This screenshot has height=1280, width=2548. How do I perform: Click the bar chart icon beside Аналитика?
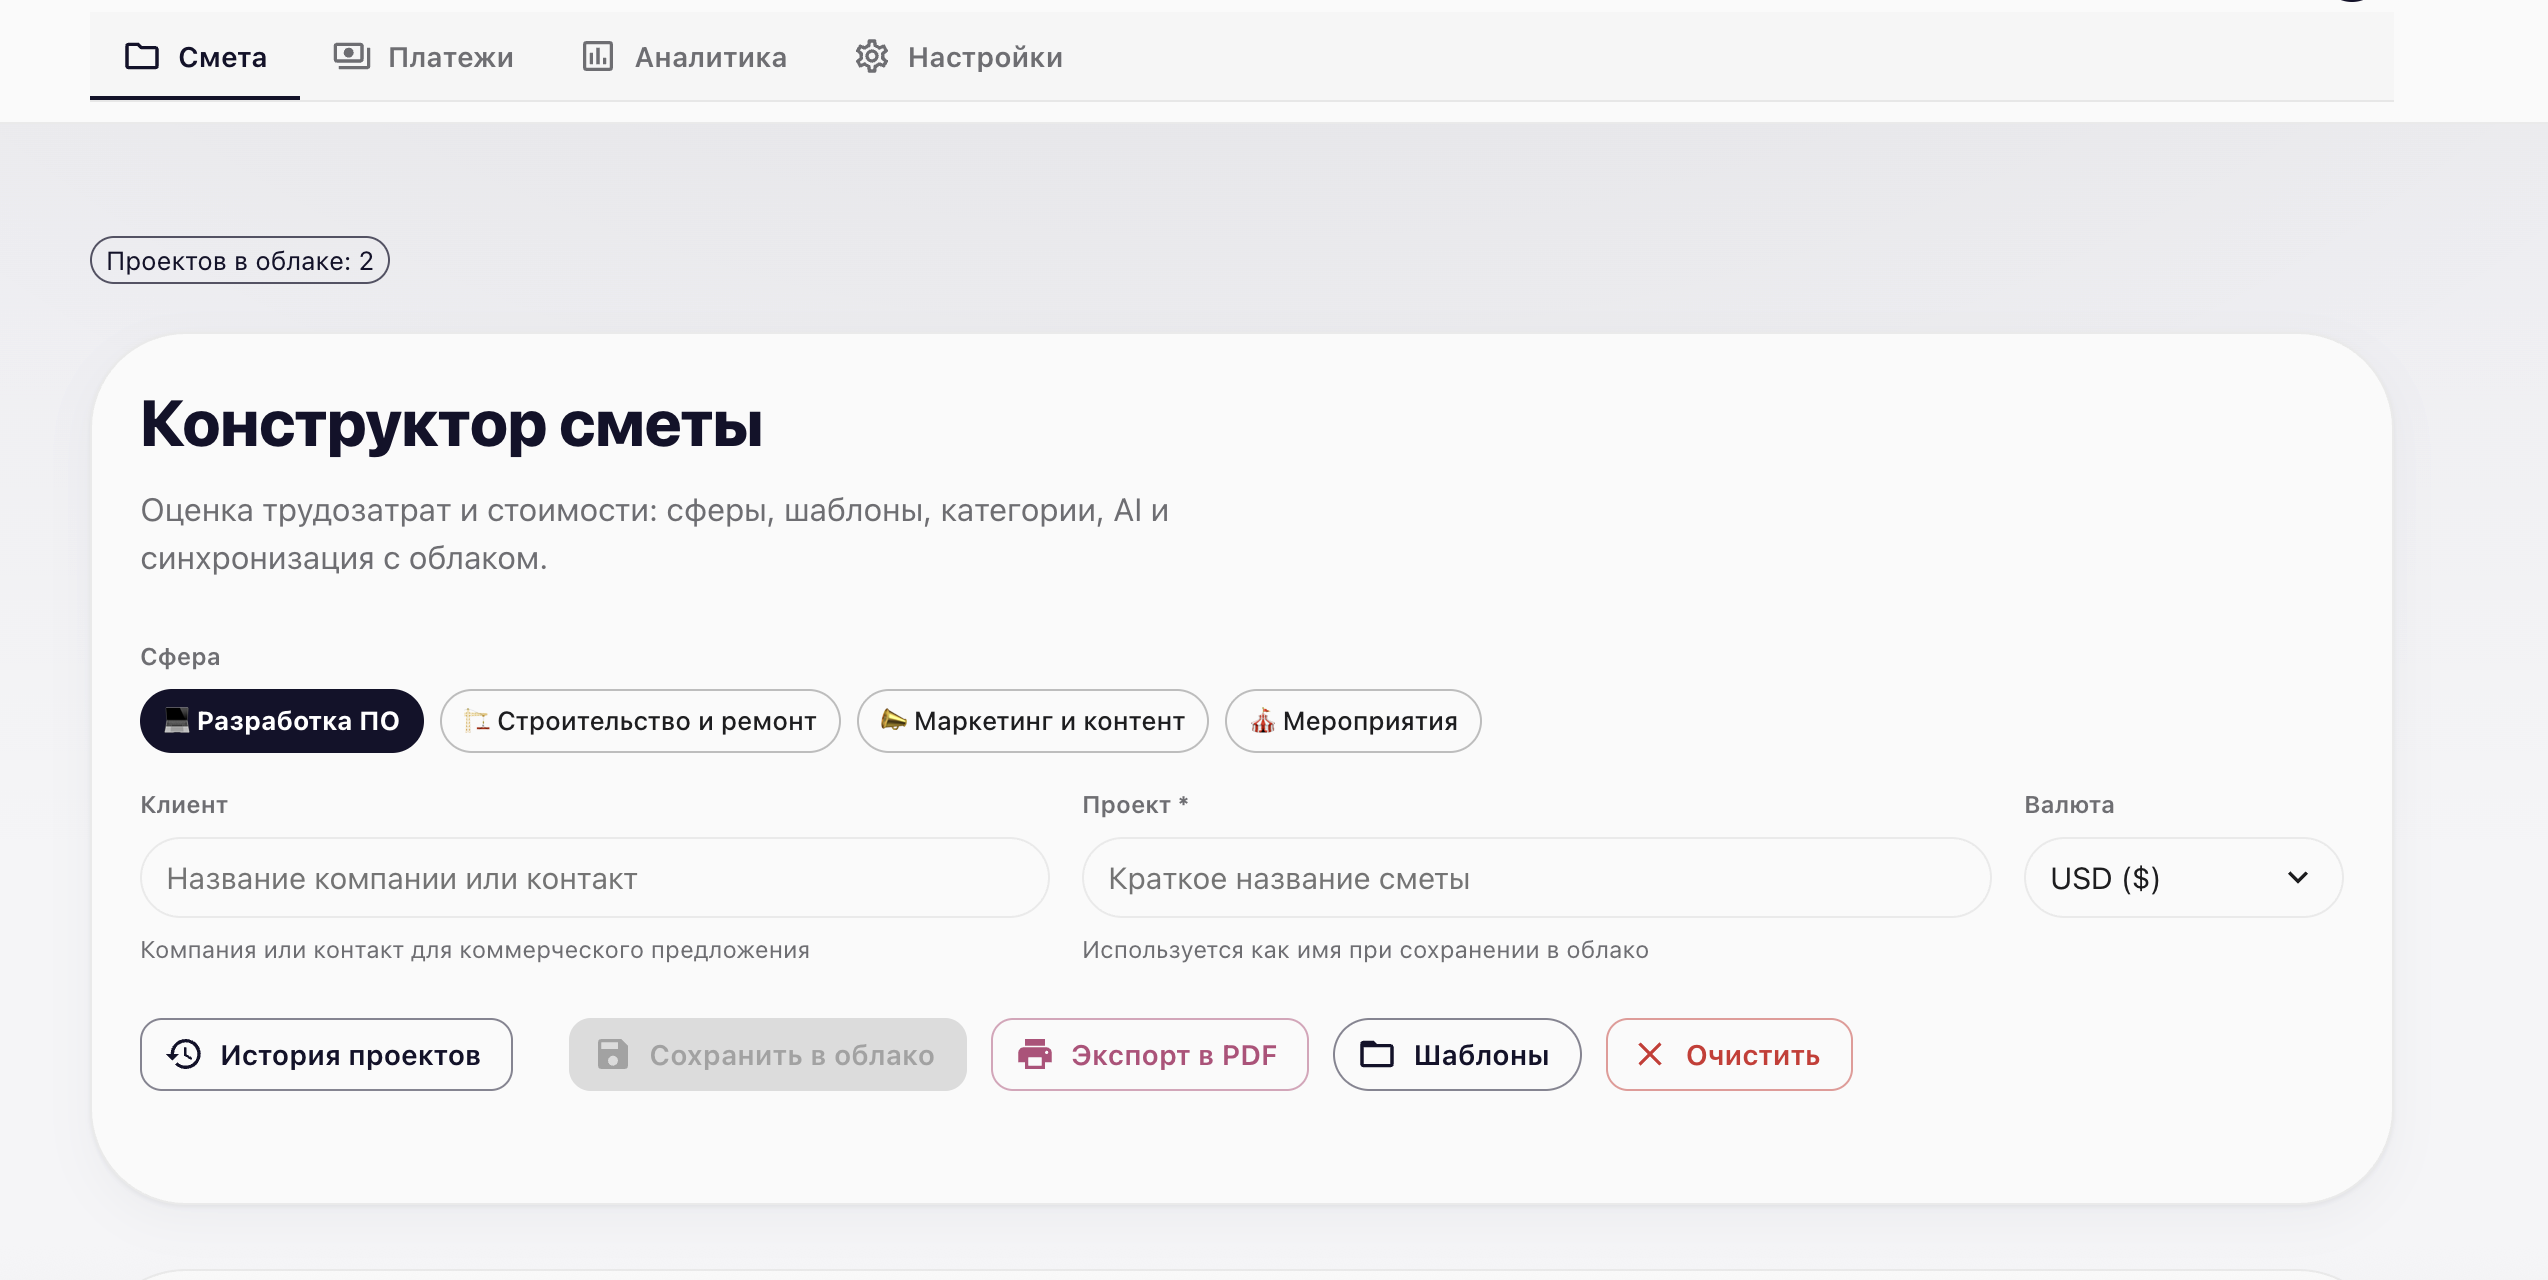pos(598,56)
